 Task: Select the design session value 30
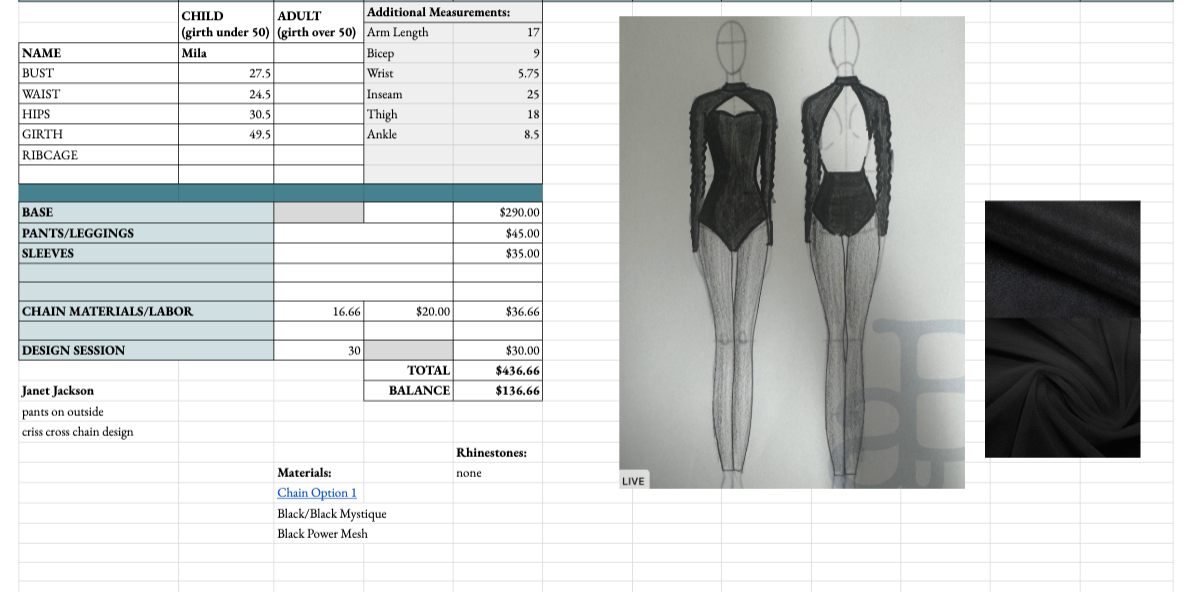coord(318,350)
